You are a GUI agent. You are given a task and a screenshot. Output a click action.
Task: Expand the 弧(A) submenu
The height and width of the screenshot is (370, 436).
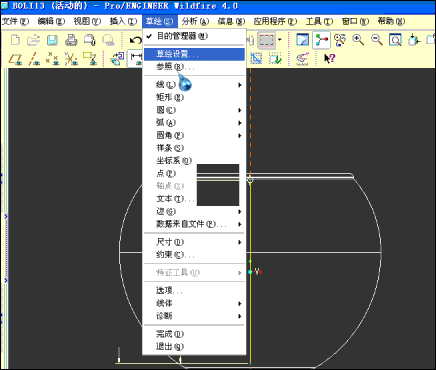[x=194, y=123]
